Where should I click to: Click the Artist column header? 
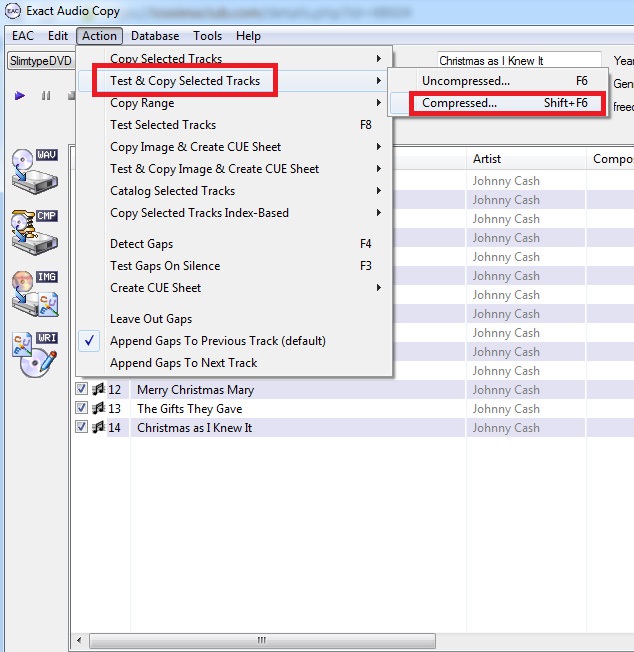pyautogui.click(x=526, y=159)
